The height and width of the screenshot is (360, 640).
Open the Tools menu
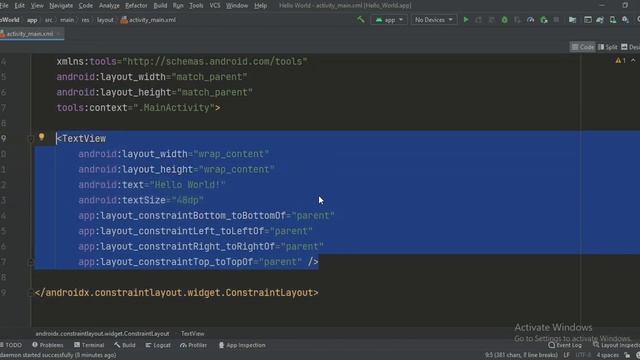(196, 6)
